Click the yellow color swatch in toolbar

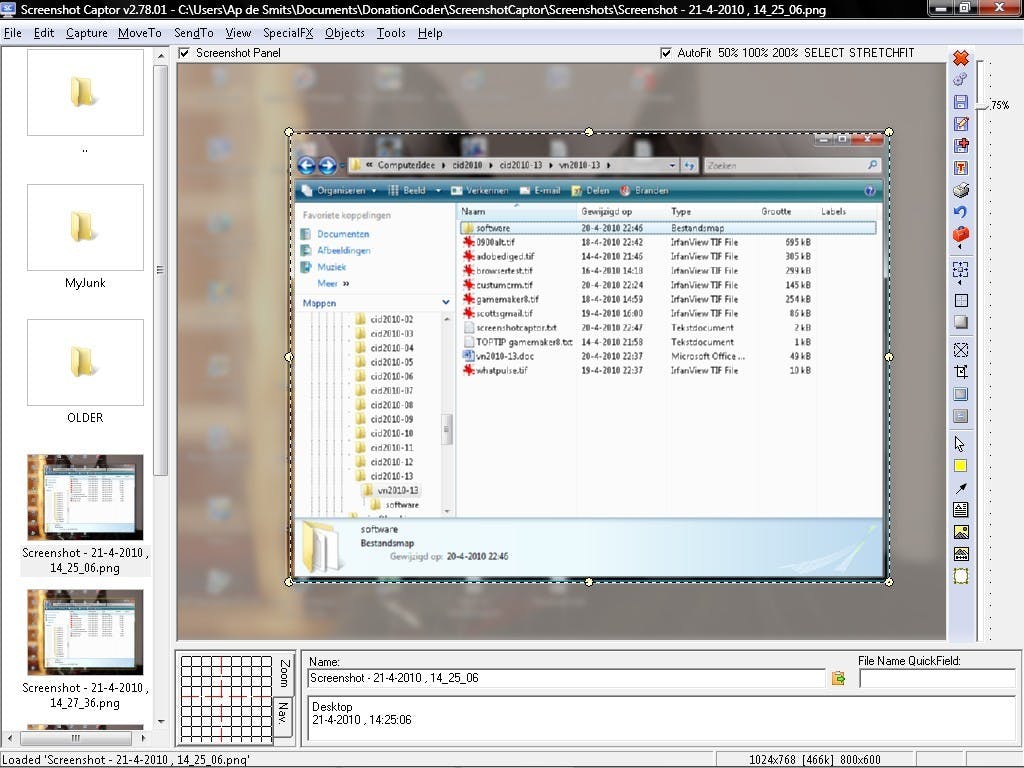click(961, 466)
